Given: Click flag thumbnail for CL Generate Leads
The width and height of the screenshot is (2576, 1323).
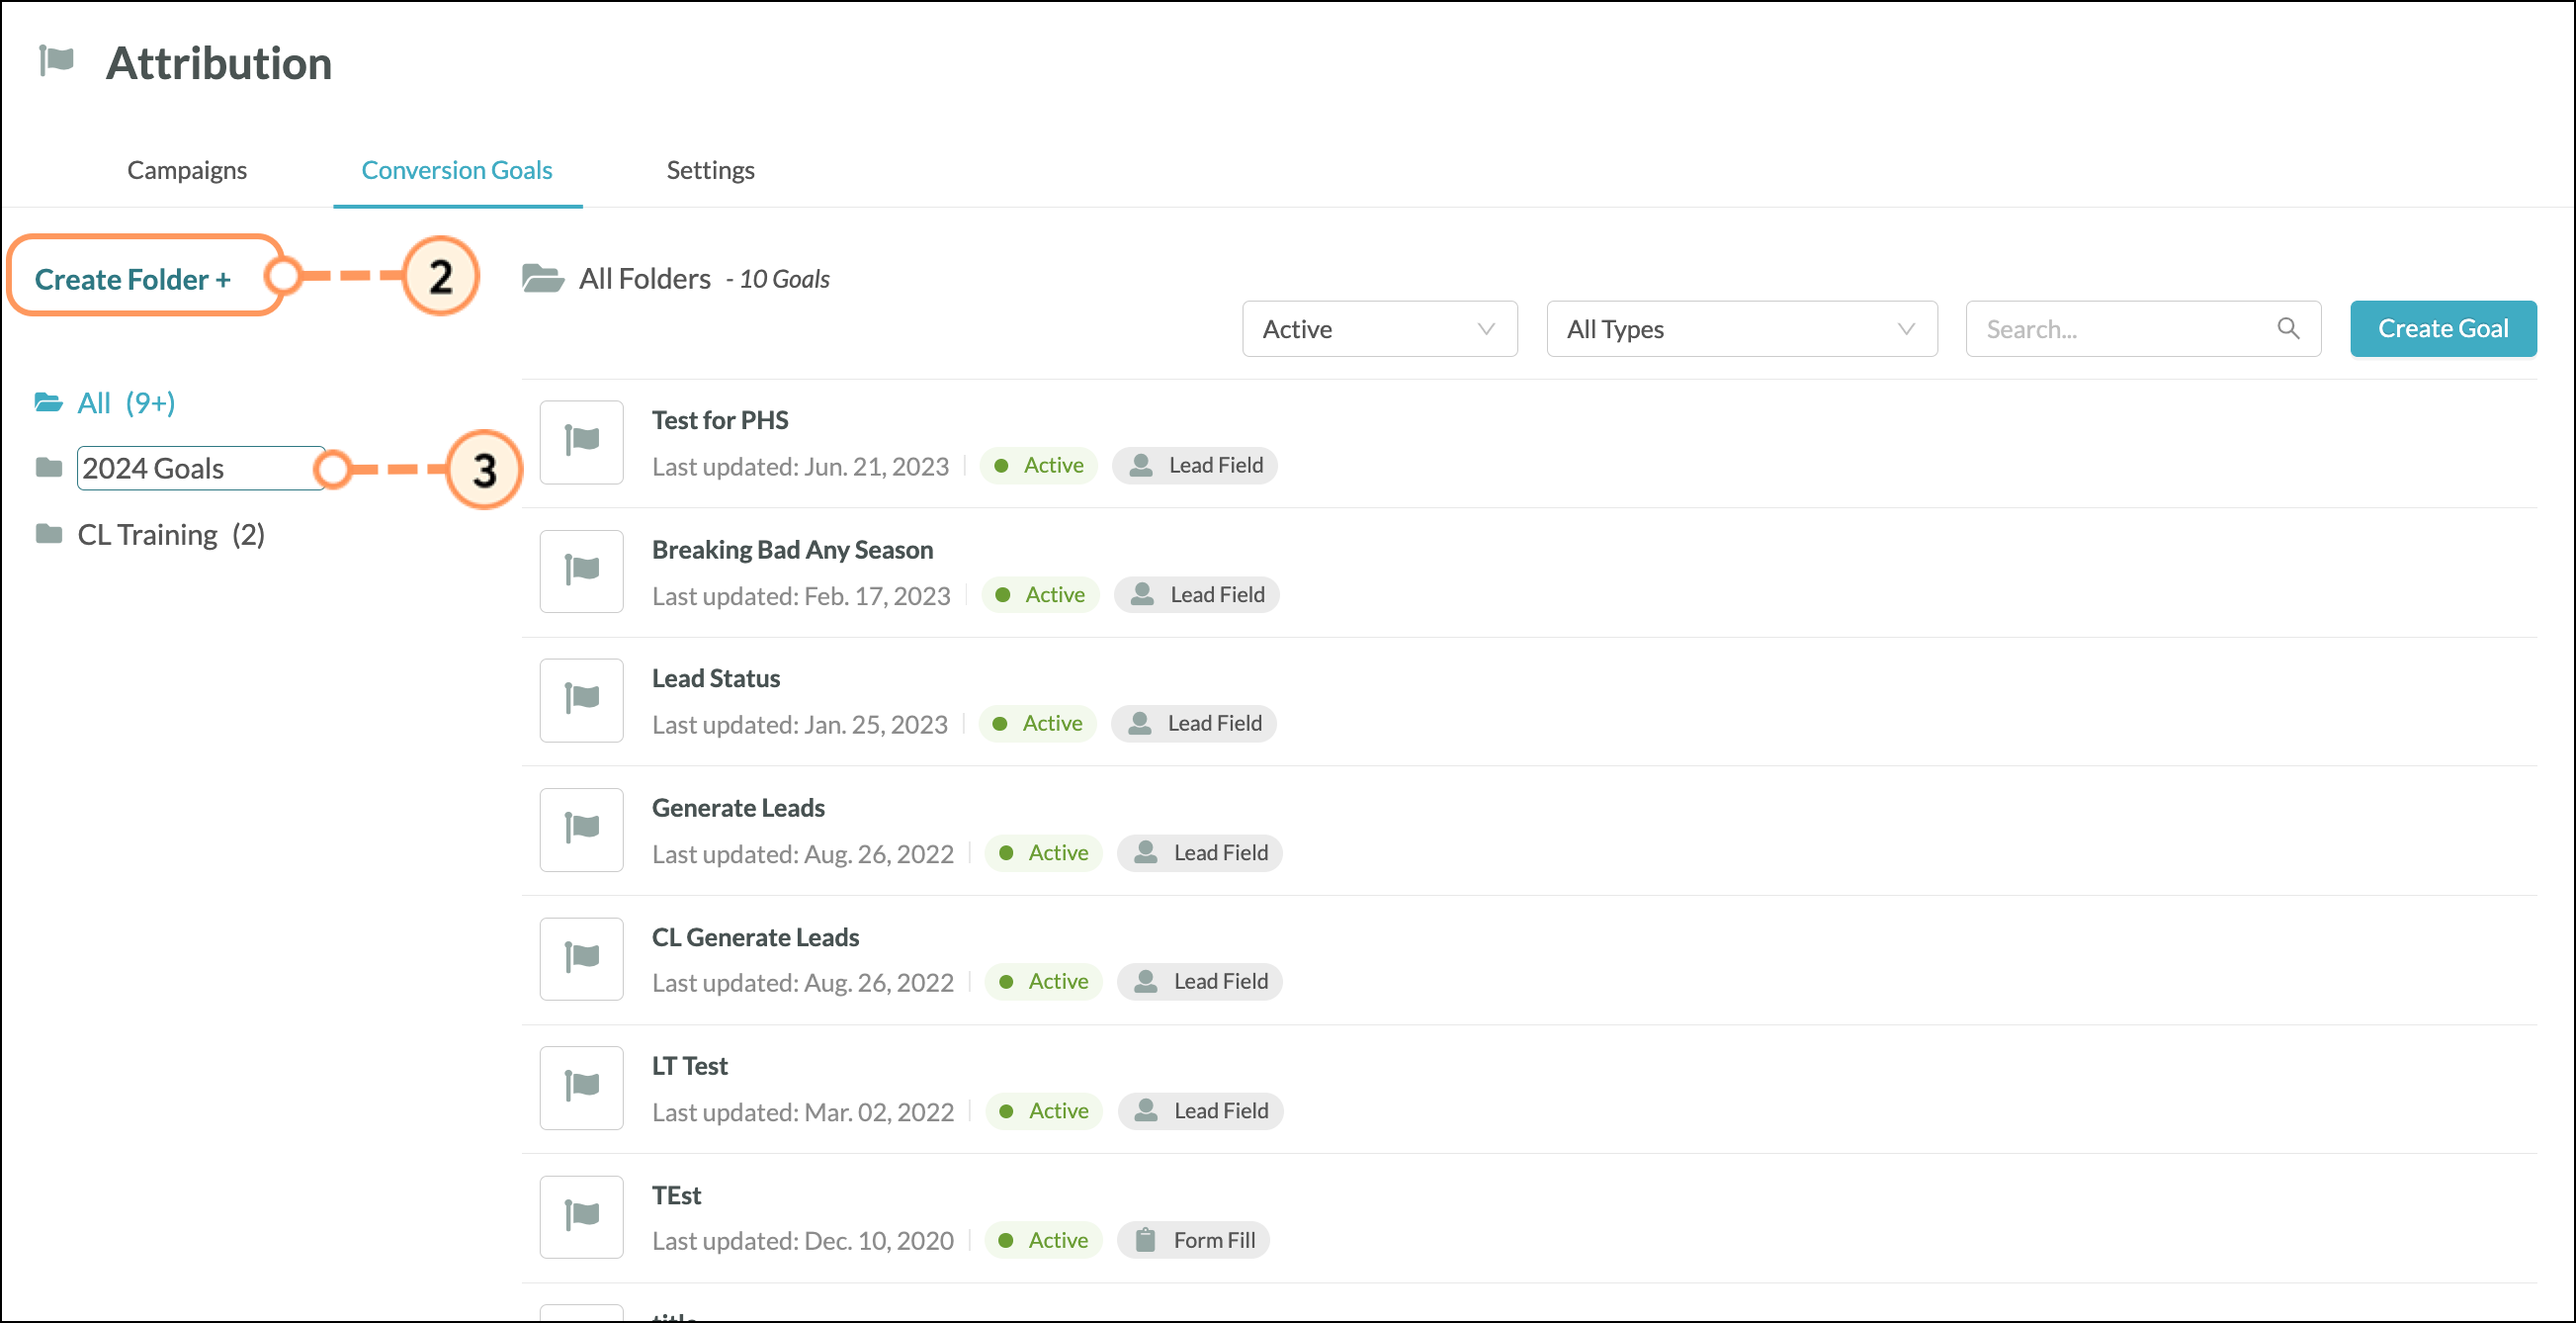Looking at the screenshot, I should [581, 959].
